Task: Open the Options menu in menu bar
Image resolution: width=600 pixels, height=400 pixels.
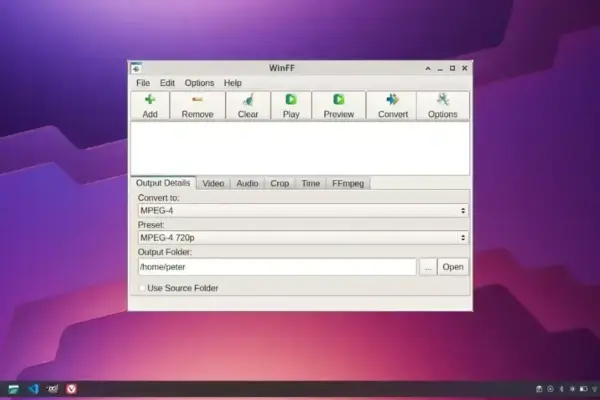Action: [199, 83]
